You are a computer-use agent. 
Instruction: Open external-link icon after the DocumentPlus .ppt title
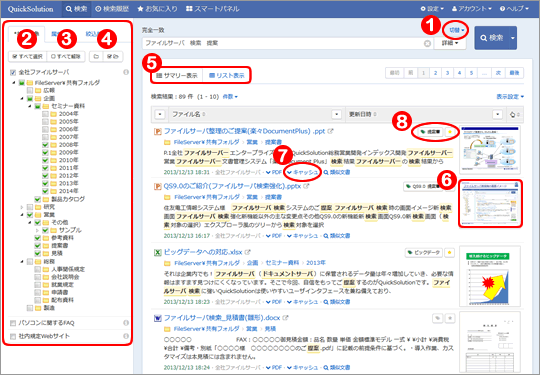pos(331,131)
